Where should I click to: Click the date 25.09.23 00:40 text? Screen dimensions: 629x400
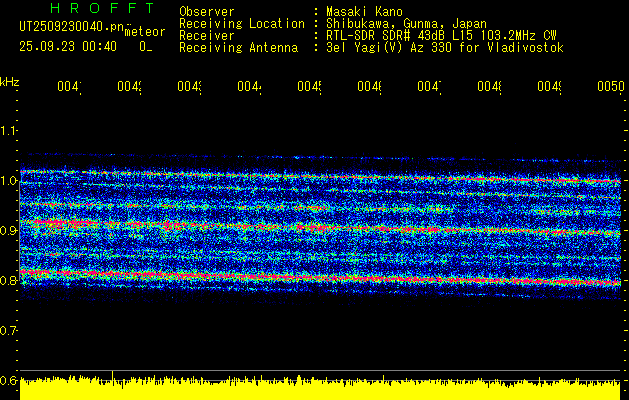[x=68, y=47]
